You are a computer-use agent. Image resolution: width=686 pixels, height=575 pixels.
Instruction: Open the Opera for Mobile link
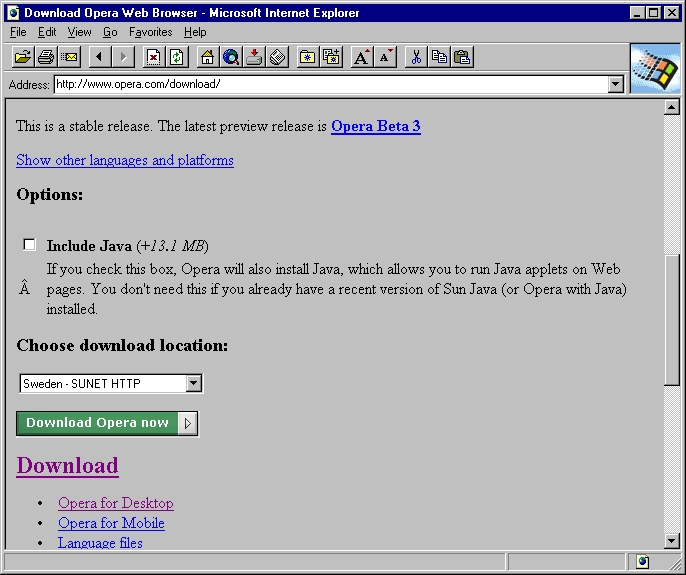coord(111,523)
